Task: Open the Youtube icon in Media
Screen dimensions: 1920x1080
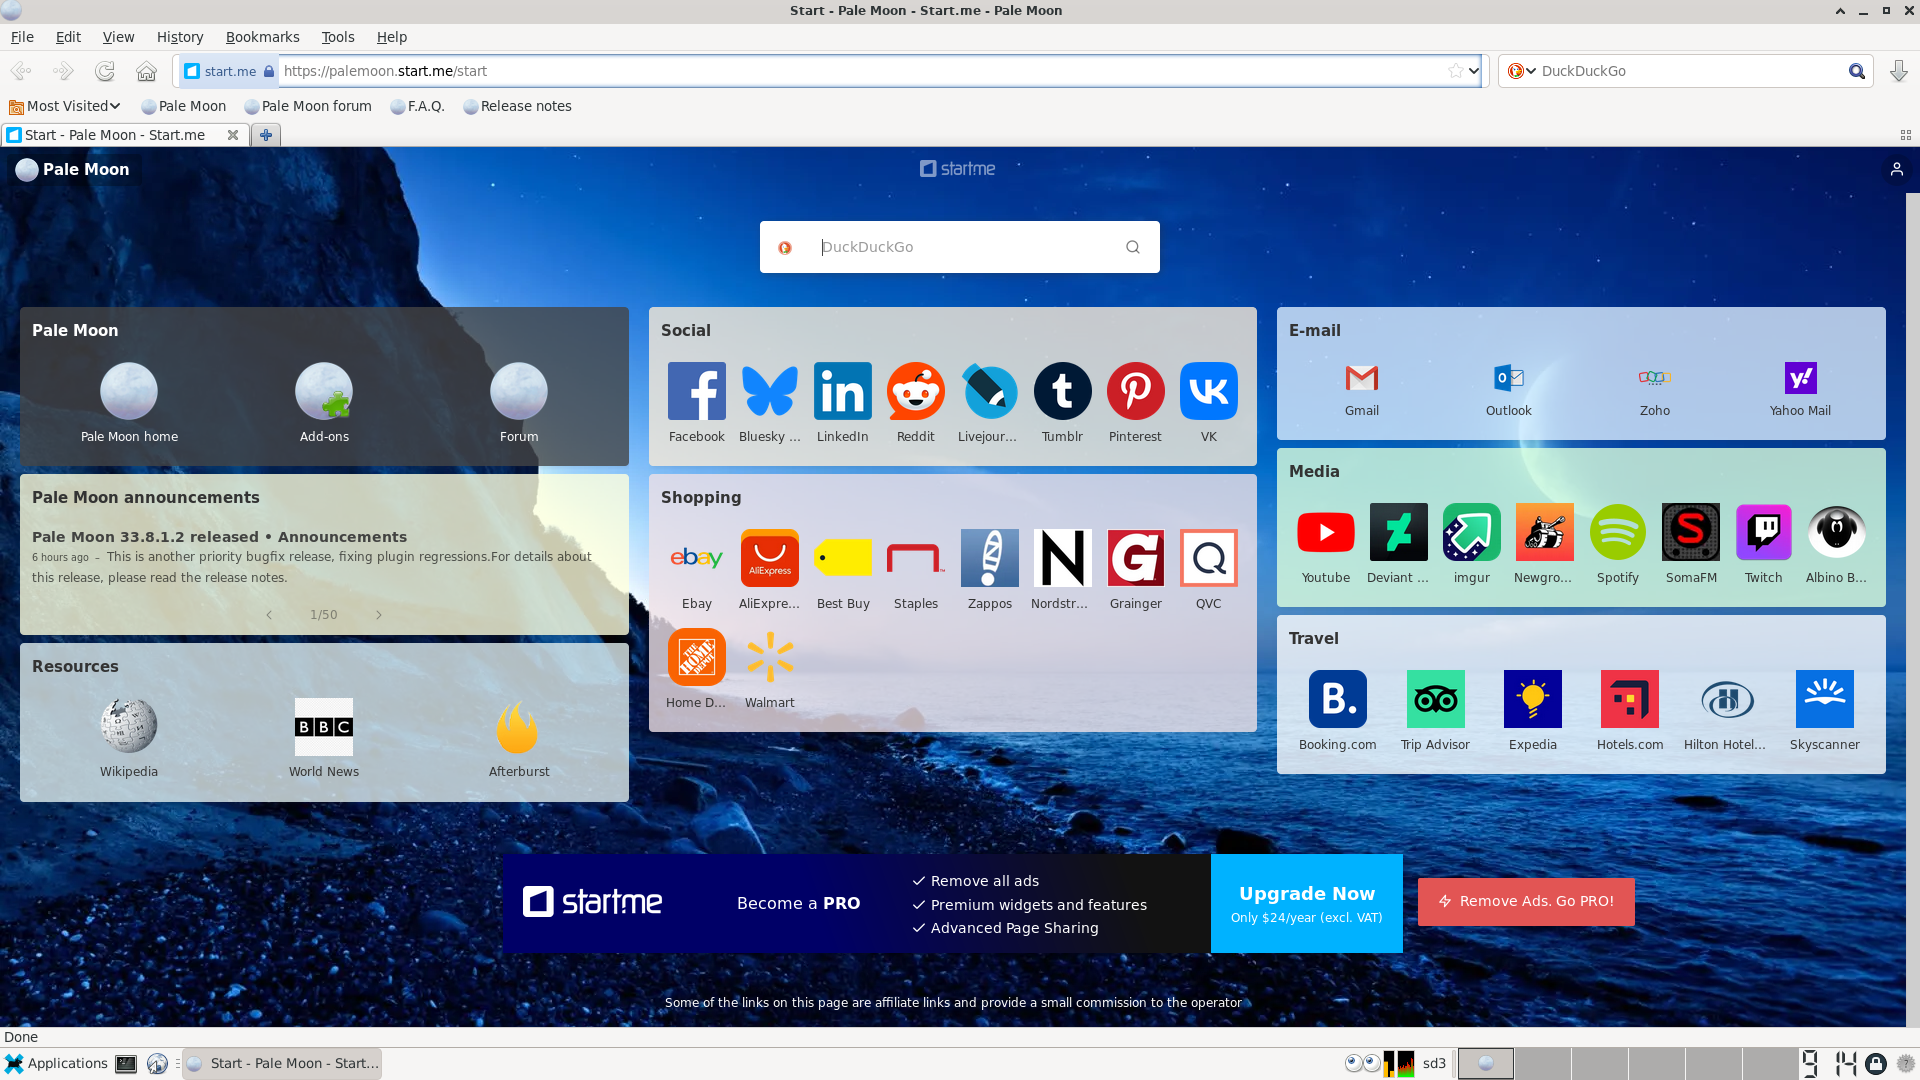Action: 1325,532
